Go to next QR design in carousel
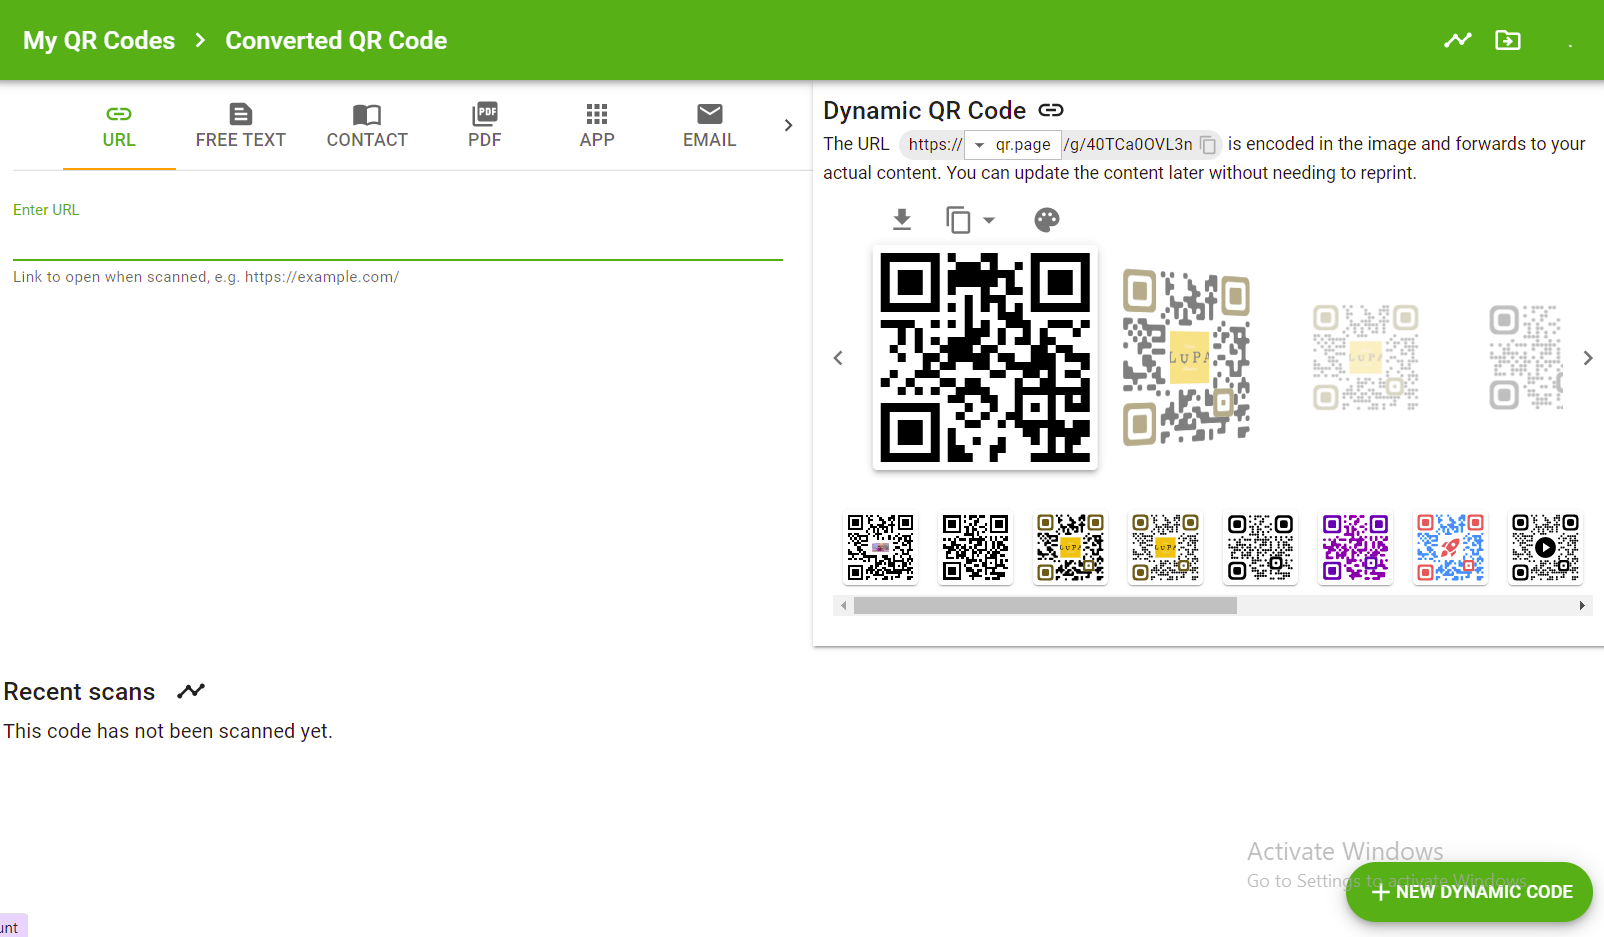This screenshot has height=937, width=1604. [1587, 358]
